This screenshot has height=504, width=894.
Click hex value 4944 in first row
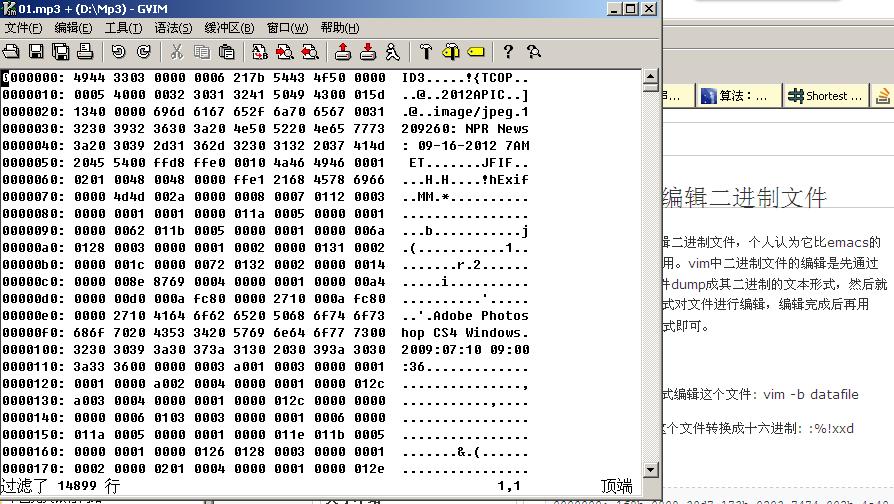click(x=90, y=78)
